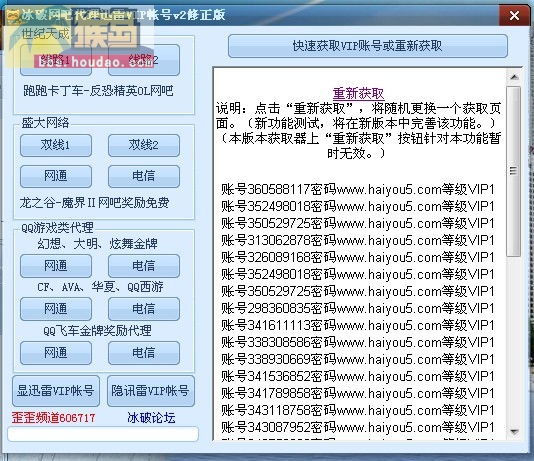Click the empty status field at bottom
The image size is (534, 461).
[x=103, y=434]
